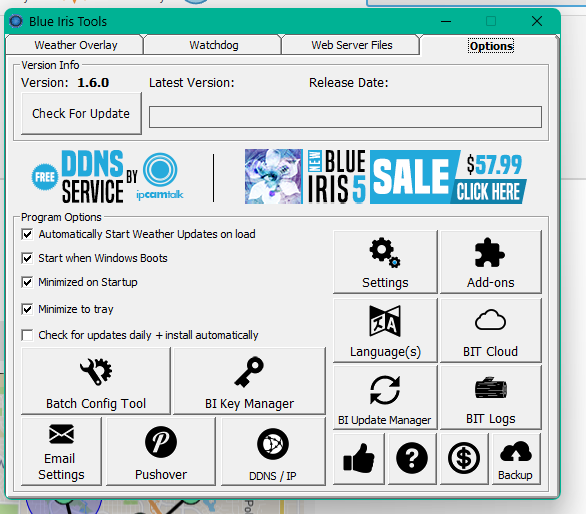This screenshot has height=514, width=586.
Task: Open Add-ons puzzle piece button
Action: (491, 262)
